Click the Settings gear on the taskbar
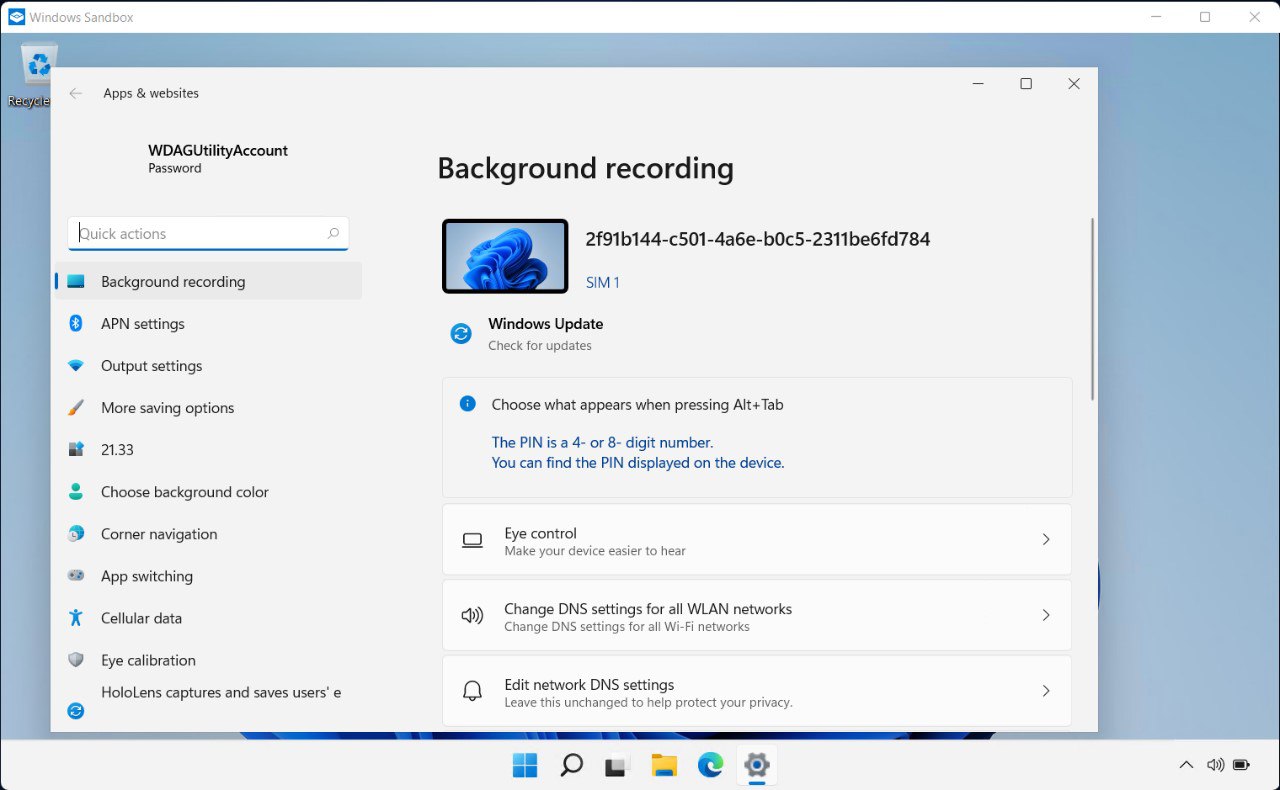The height and width of the screenshot is (790, 1280). tap(756, 766)
